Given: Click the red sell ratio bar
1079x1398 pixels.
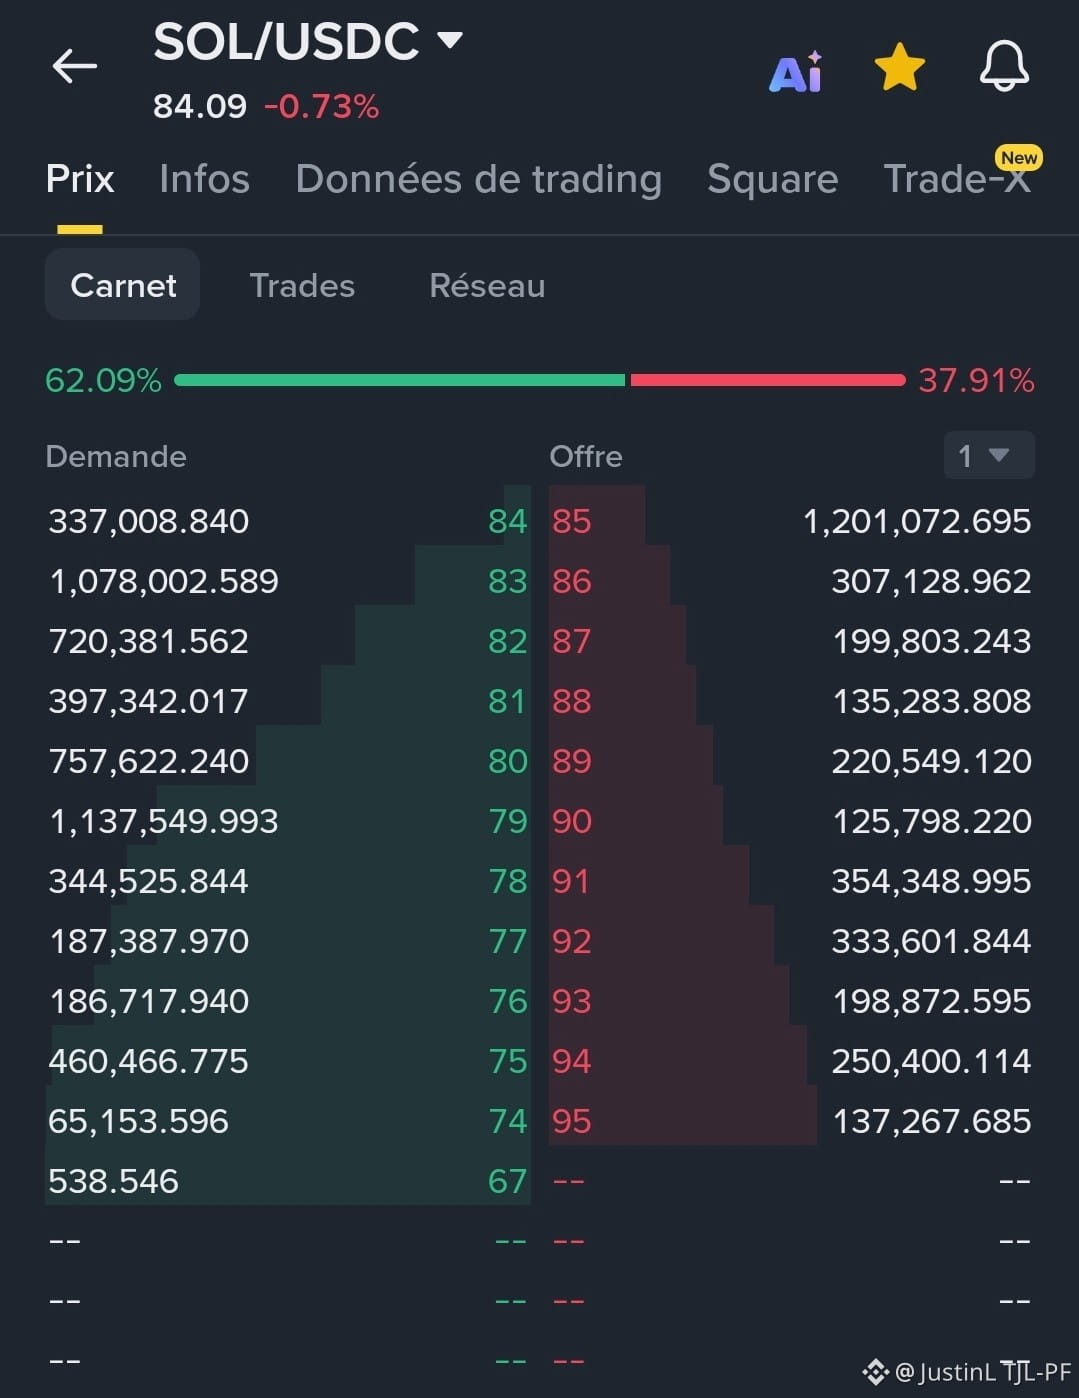Looking at the screenshot, I should point(768,380).
